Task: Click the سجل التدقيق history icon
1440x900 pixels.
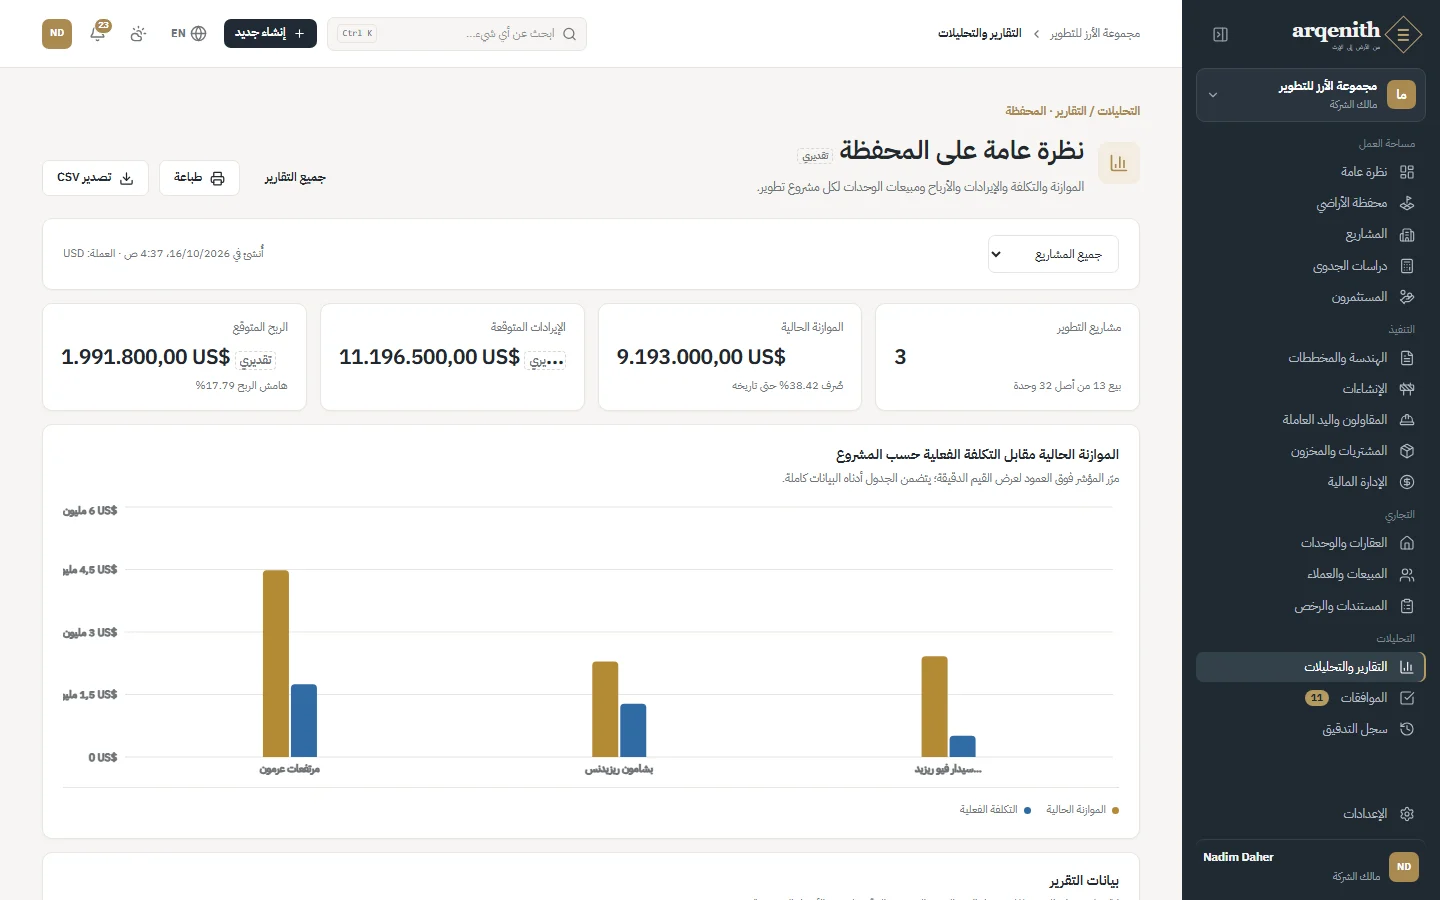Action: tap(1407, 729)
